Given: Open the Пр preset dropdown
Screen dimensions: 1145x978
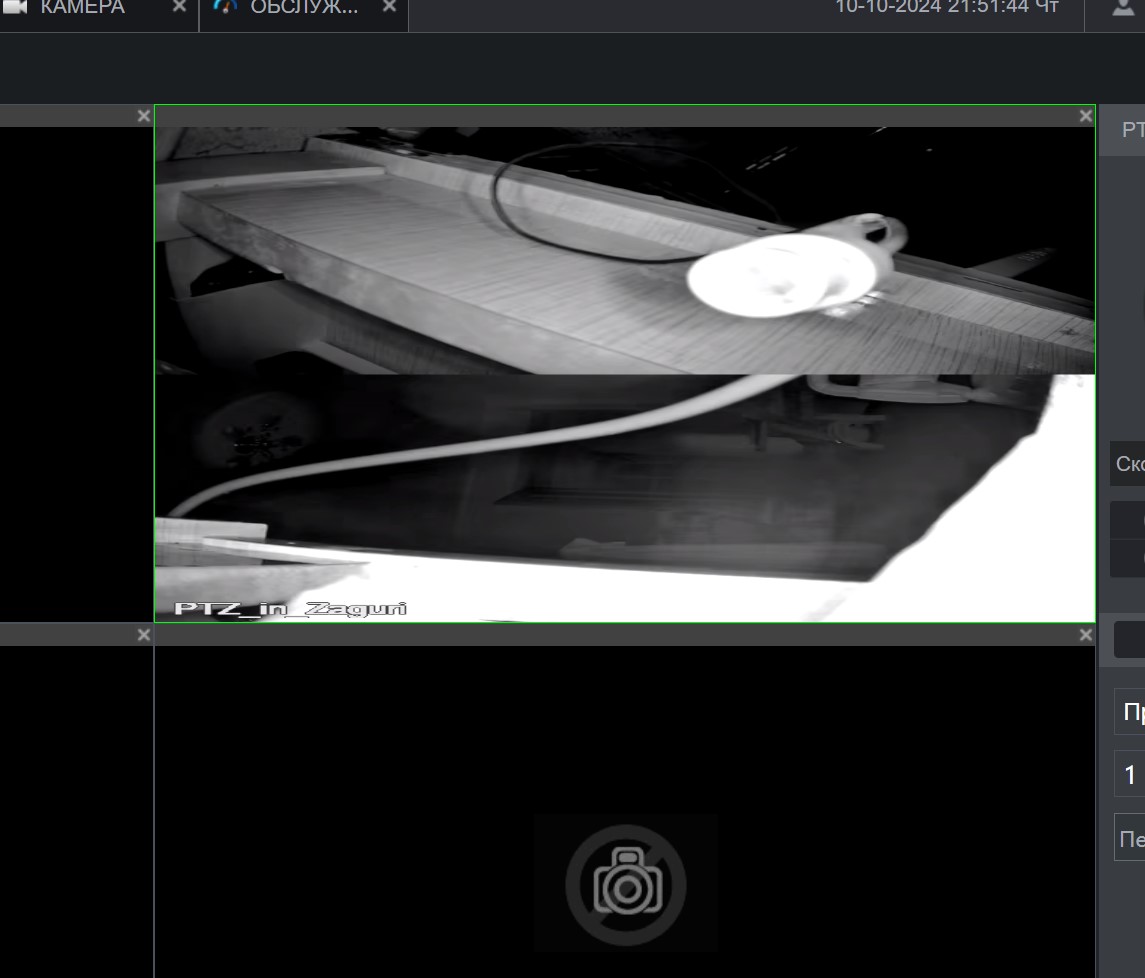Looking at the screenshot, I should pos(1131,712).
